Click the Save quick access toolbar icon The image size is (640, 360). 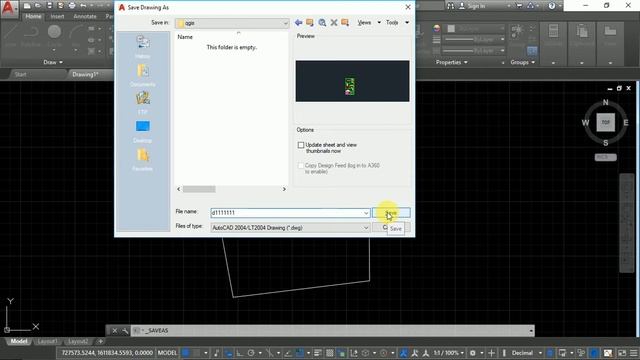tap(49, 6)
